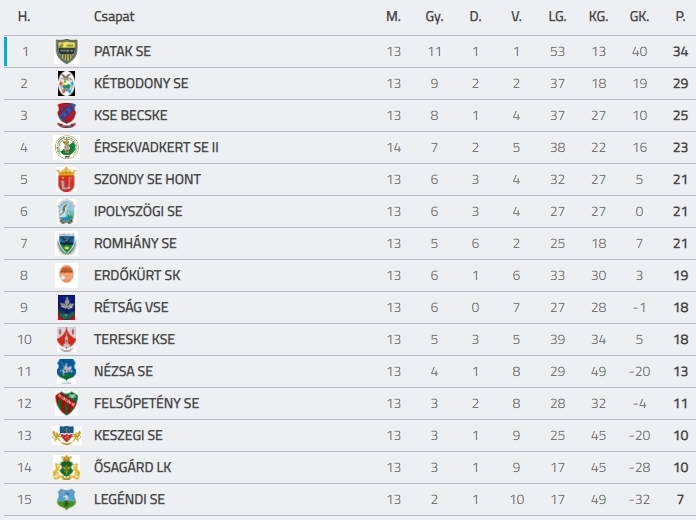This screenshot has width=696, height=520.
Task: Click the KÉTBODONY SE team crest
Action: click(67, 83)
